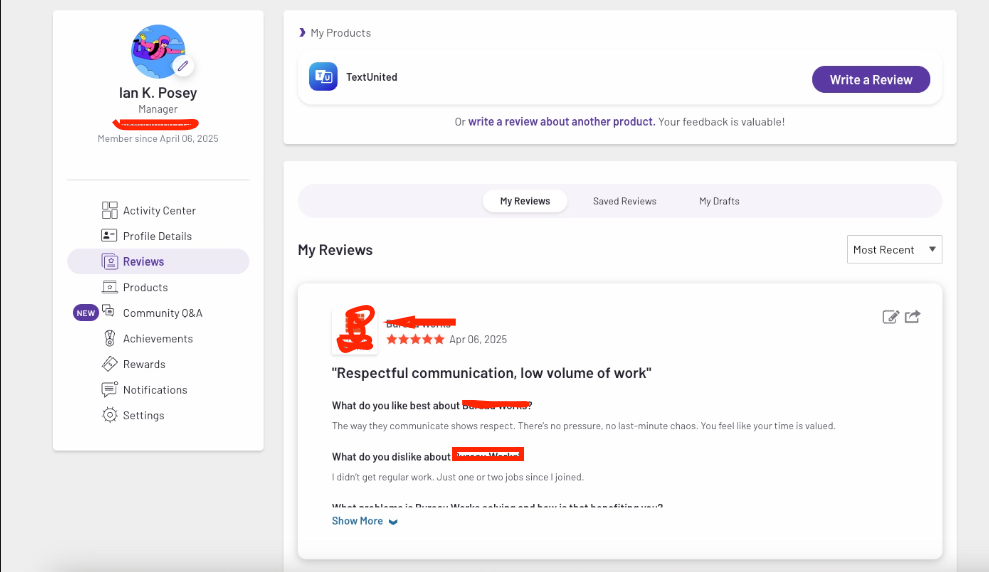Click the Notifications speech bubble icon

[110, 390]
